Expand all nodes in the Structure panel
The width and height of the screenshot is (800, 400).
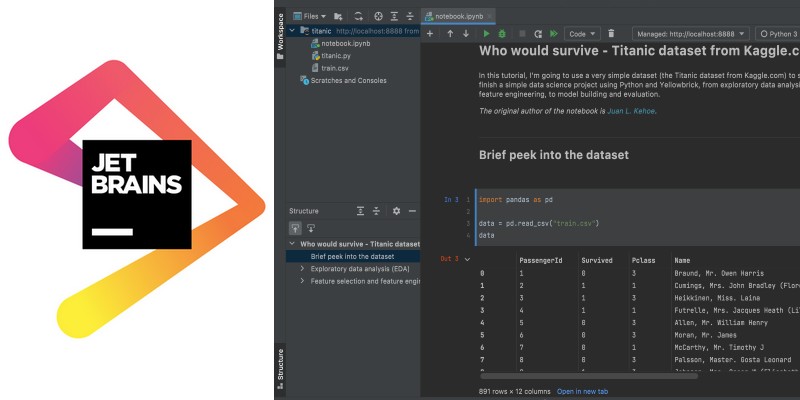tap(359, 211)
